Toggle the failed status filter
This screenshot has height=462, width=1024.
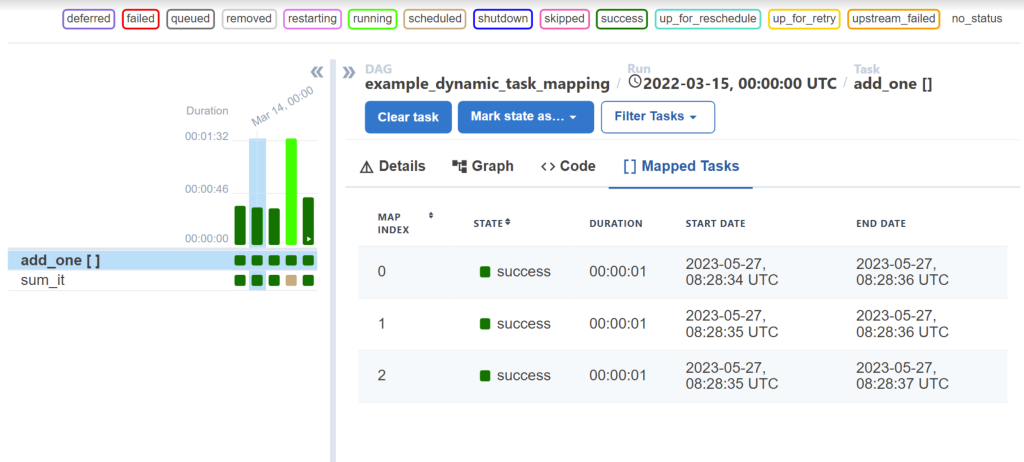click(142, 18)
